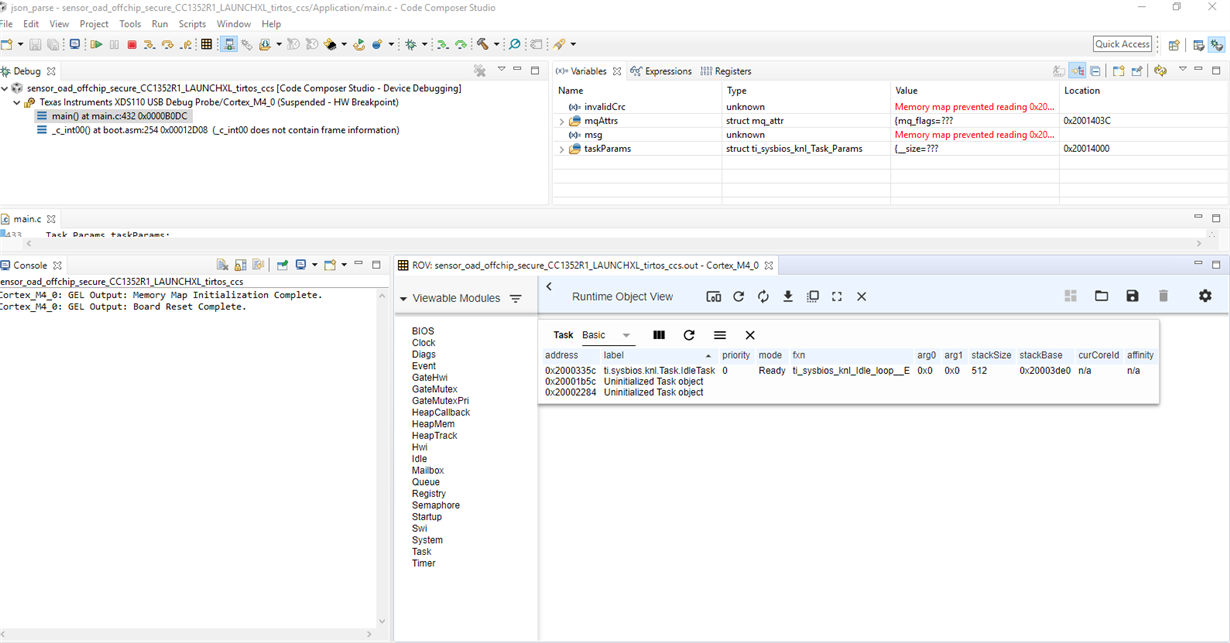Open the Project menu
The image size is (1230, 643).
(94, 24)
